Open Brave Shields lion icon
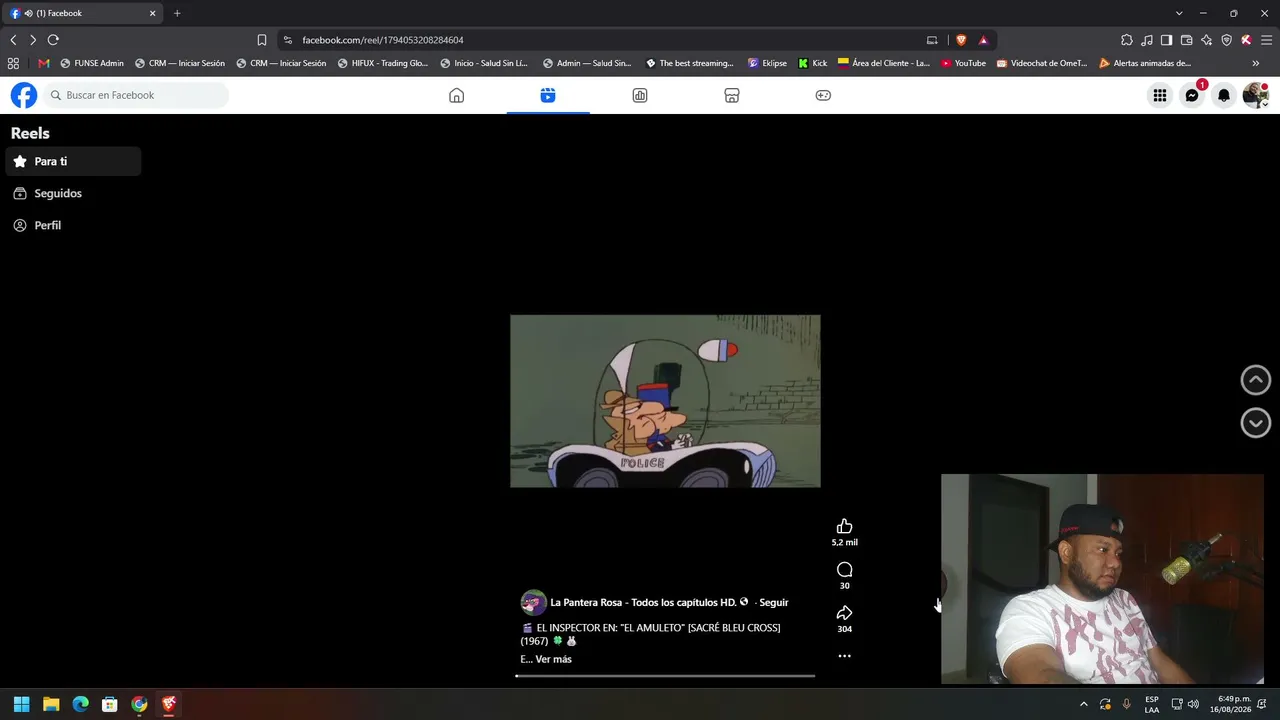 click(x=961, y=40)
